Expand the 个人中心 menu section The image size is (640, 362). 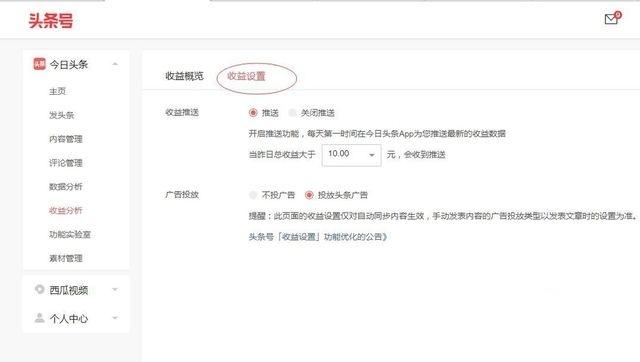115,318
